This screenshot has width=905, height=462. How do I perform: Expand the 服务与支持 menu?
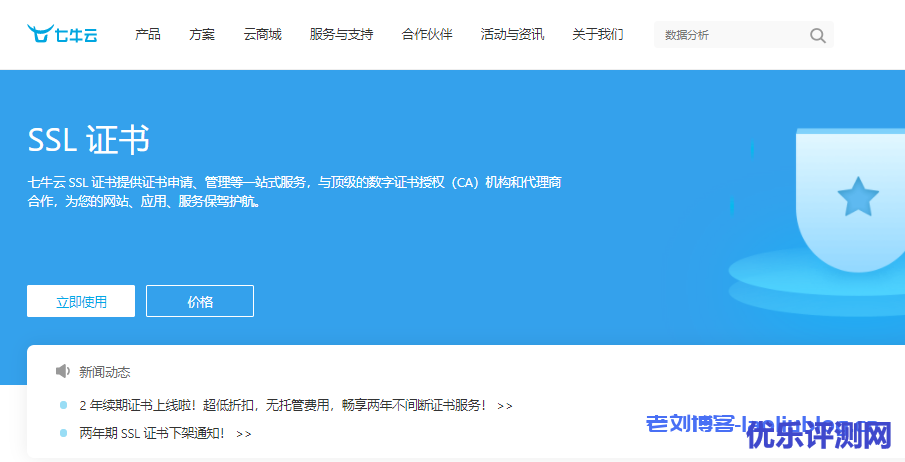click(341, 35)
